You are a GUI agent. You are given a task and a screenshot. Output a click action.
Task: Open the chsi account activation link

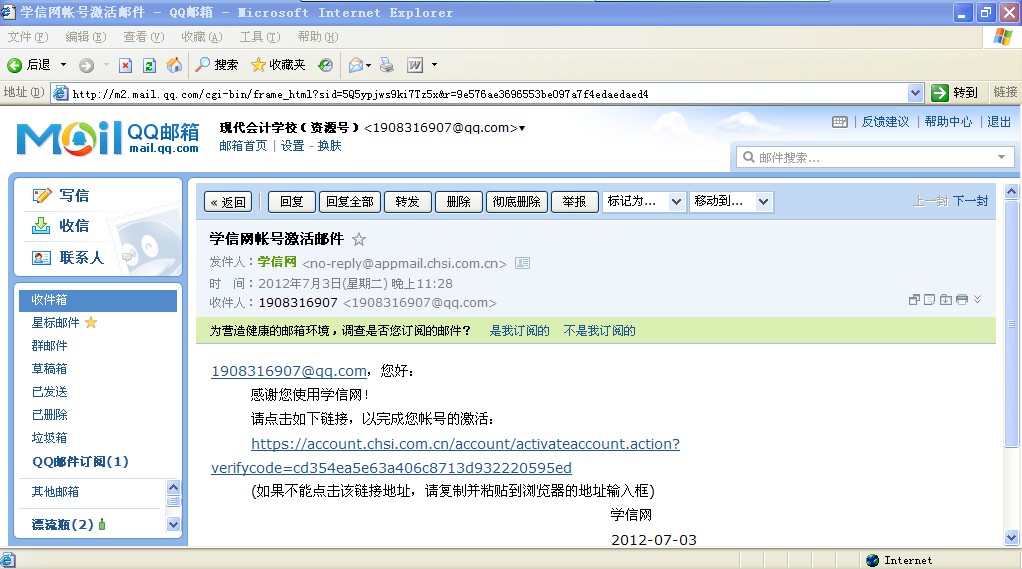click(445, 456)
